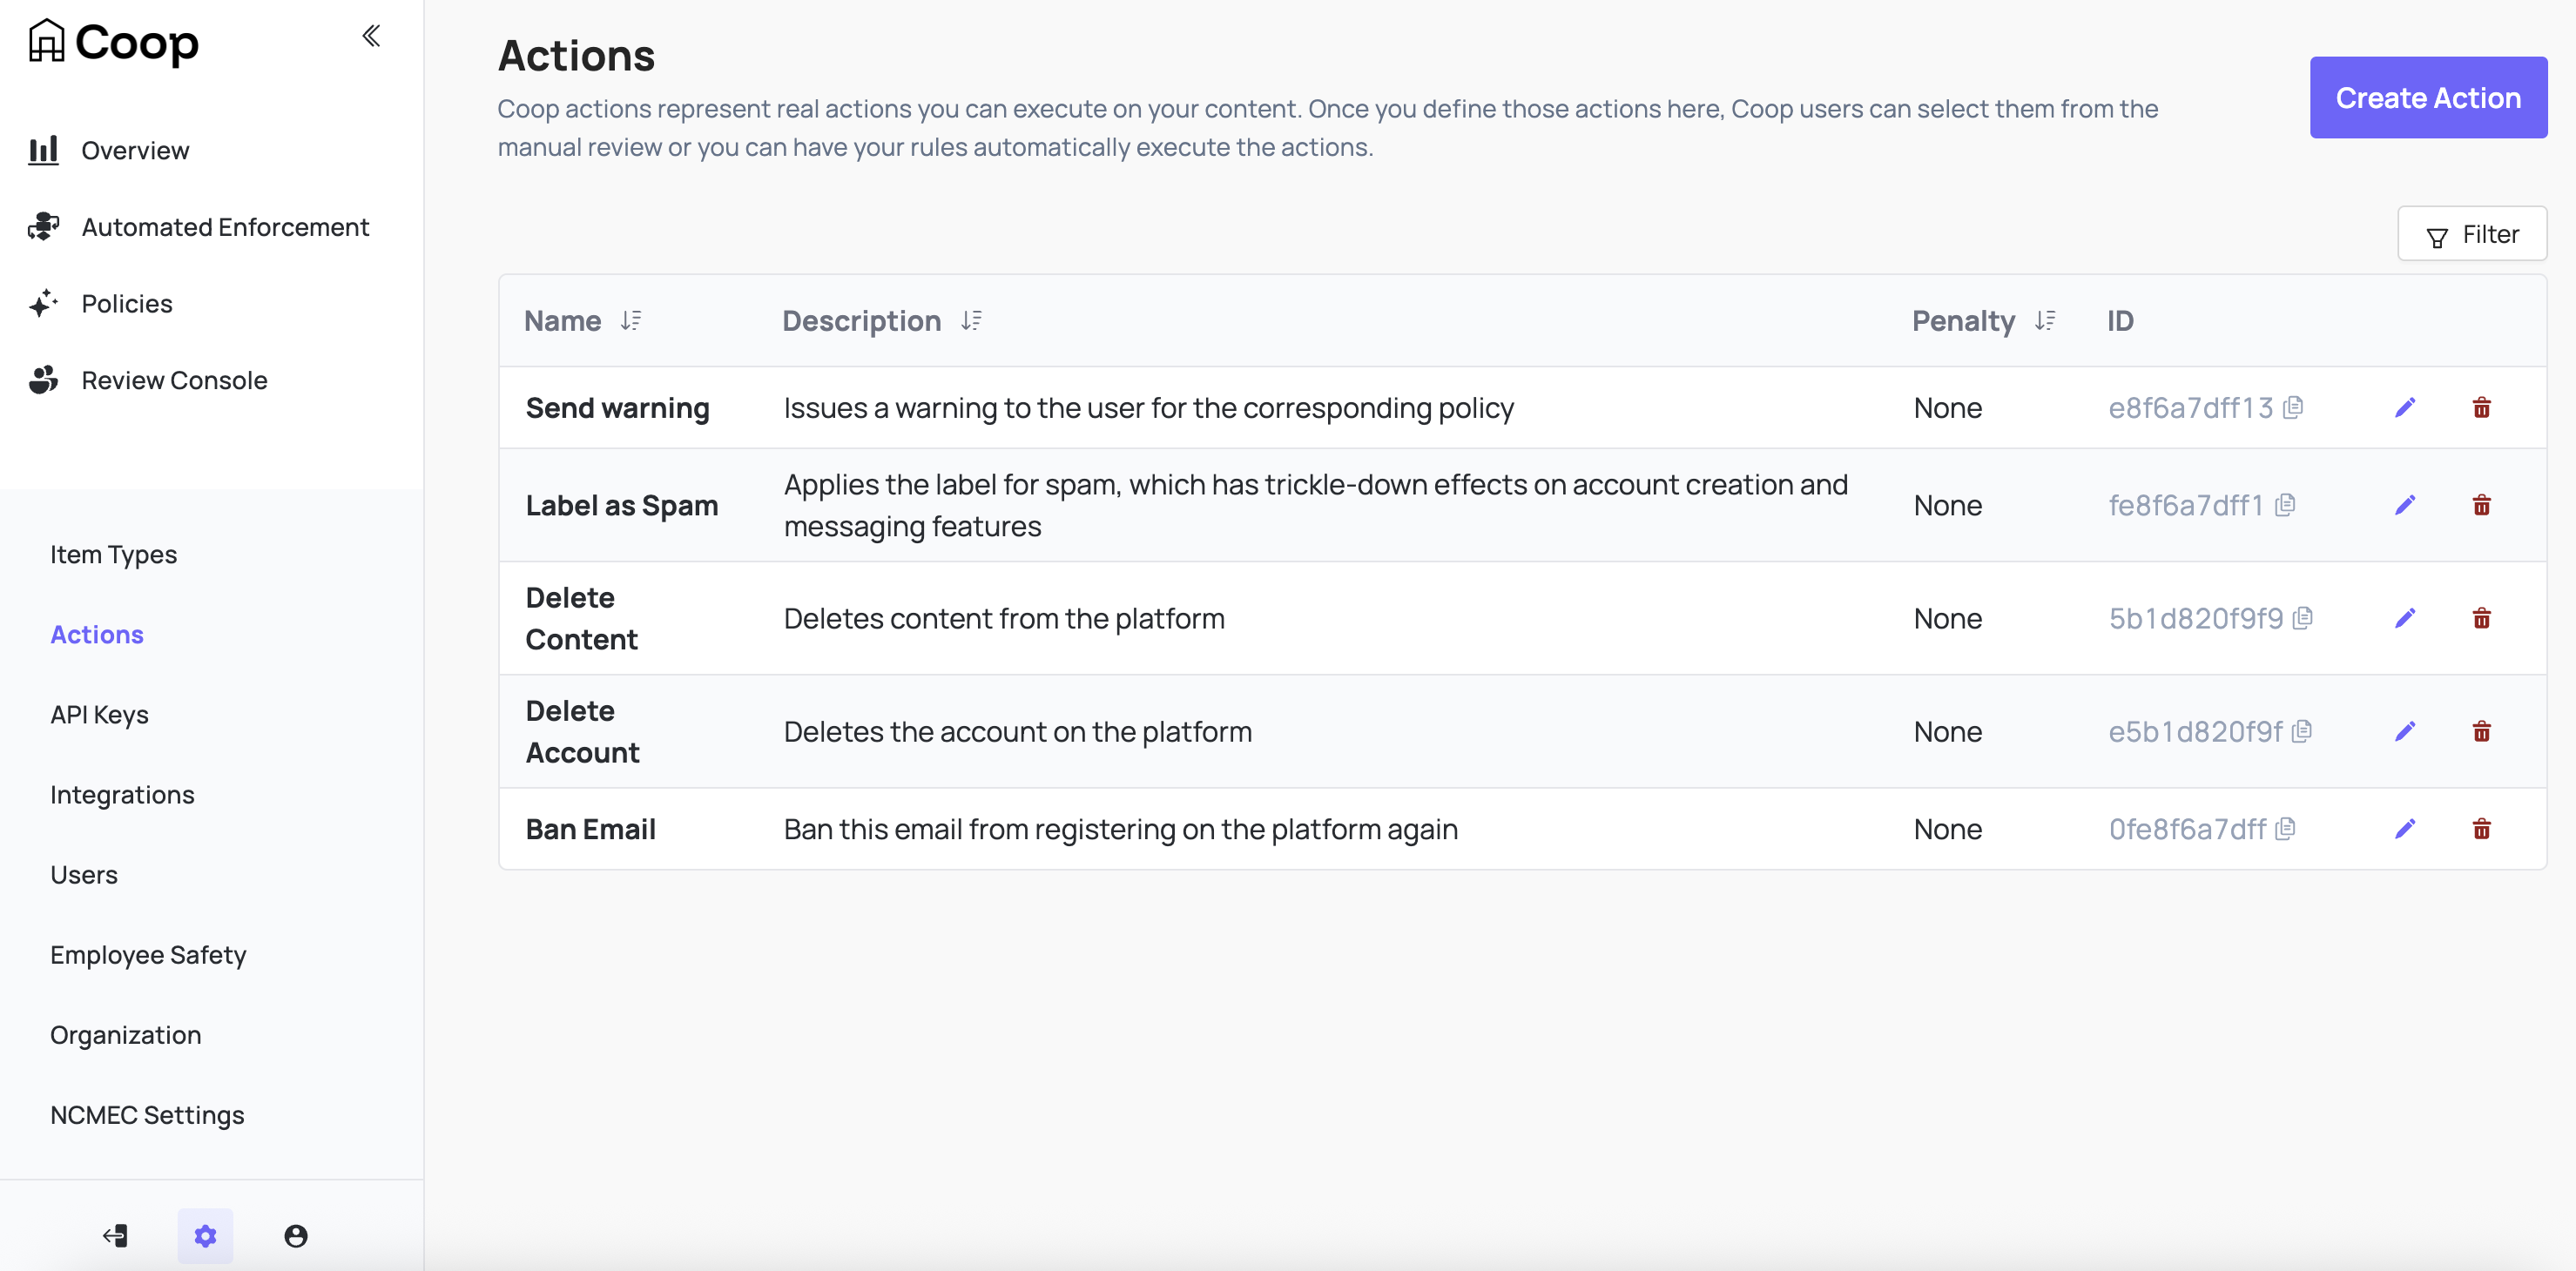Click the sign out icon at bottom left
The width and height of the screenshot is (2576, 1271).
115,1236
